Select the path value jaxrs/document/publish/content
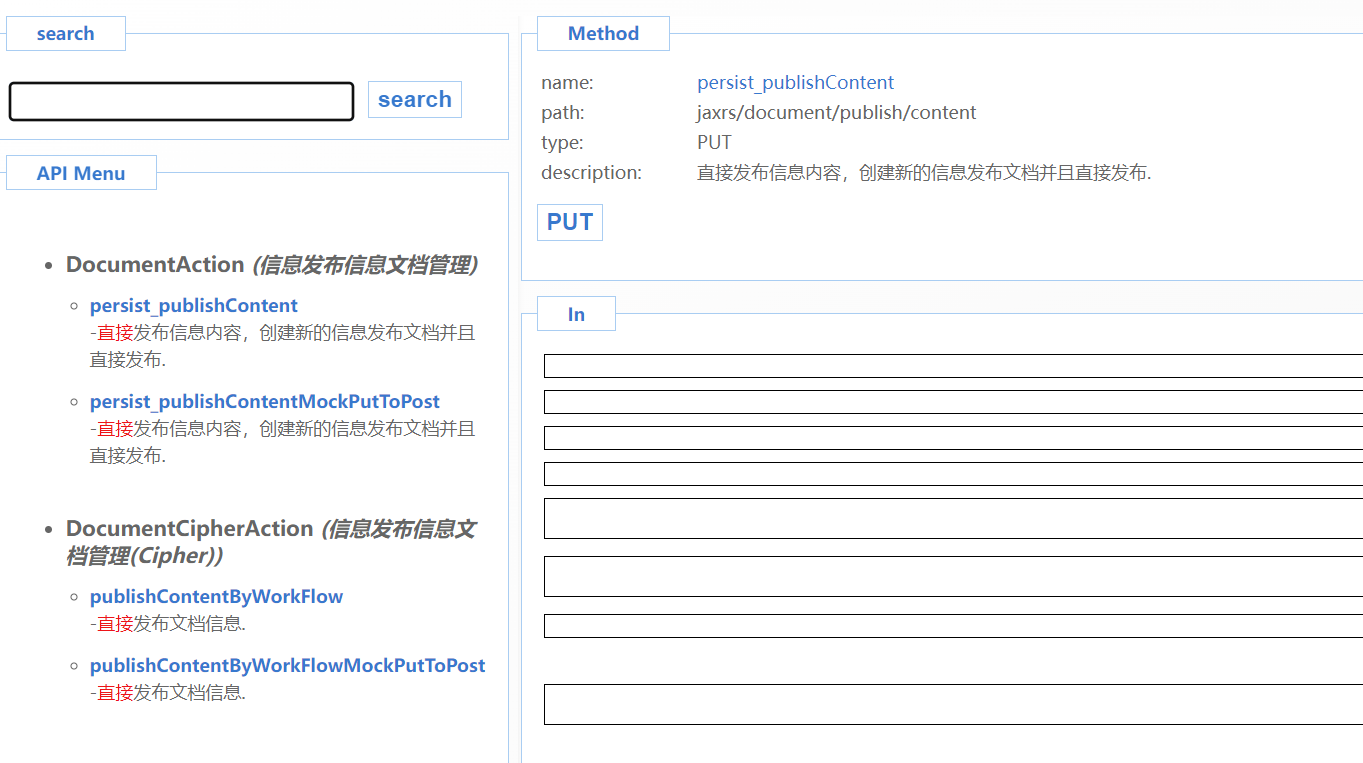The width and height of the screenshot is (1363, 763). click(837, 112)
